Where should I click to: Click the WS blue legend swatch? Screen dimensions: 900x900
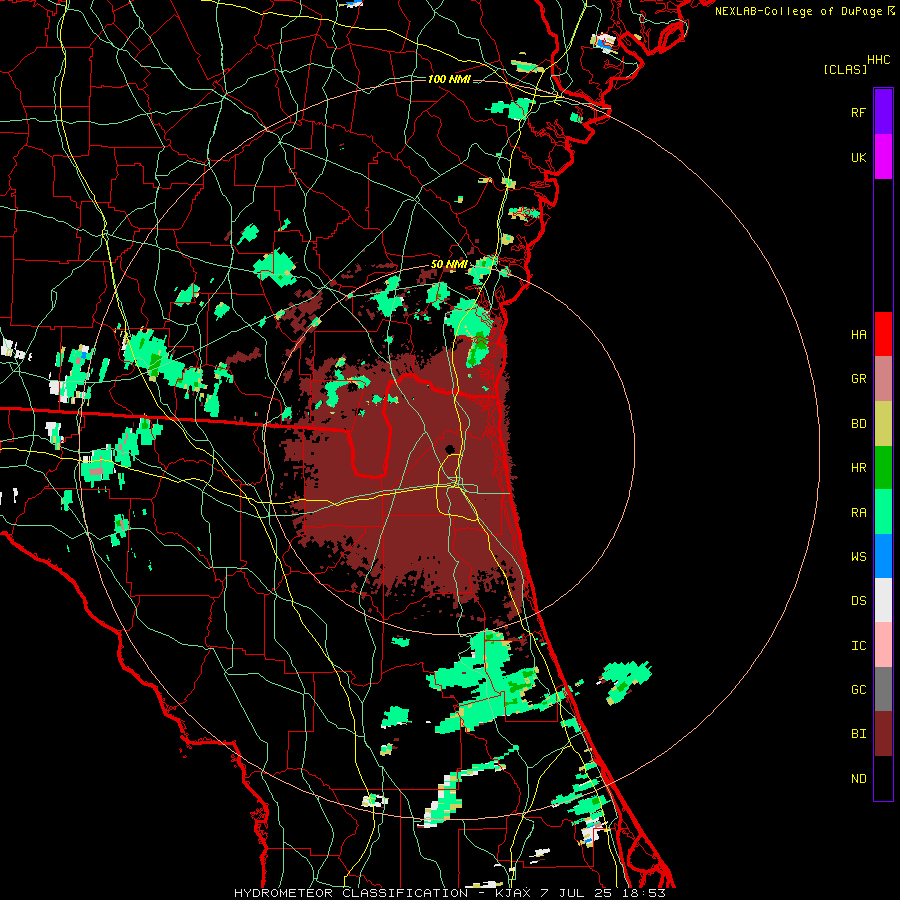[883, 556]
